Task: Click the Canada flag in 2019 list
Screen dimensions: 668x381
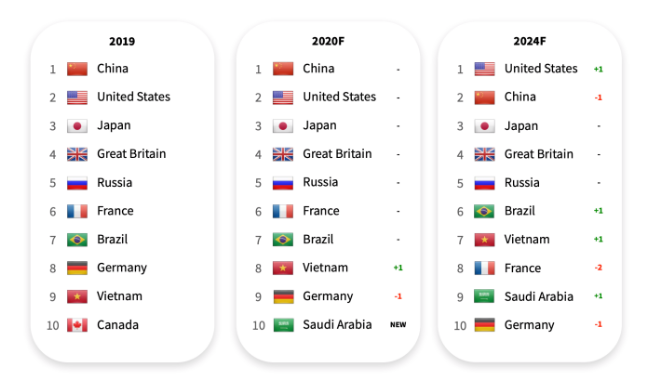Action: [x=77, y=325]
